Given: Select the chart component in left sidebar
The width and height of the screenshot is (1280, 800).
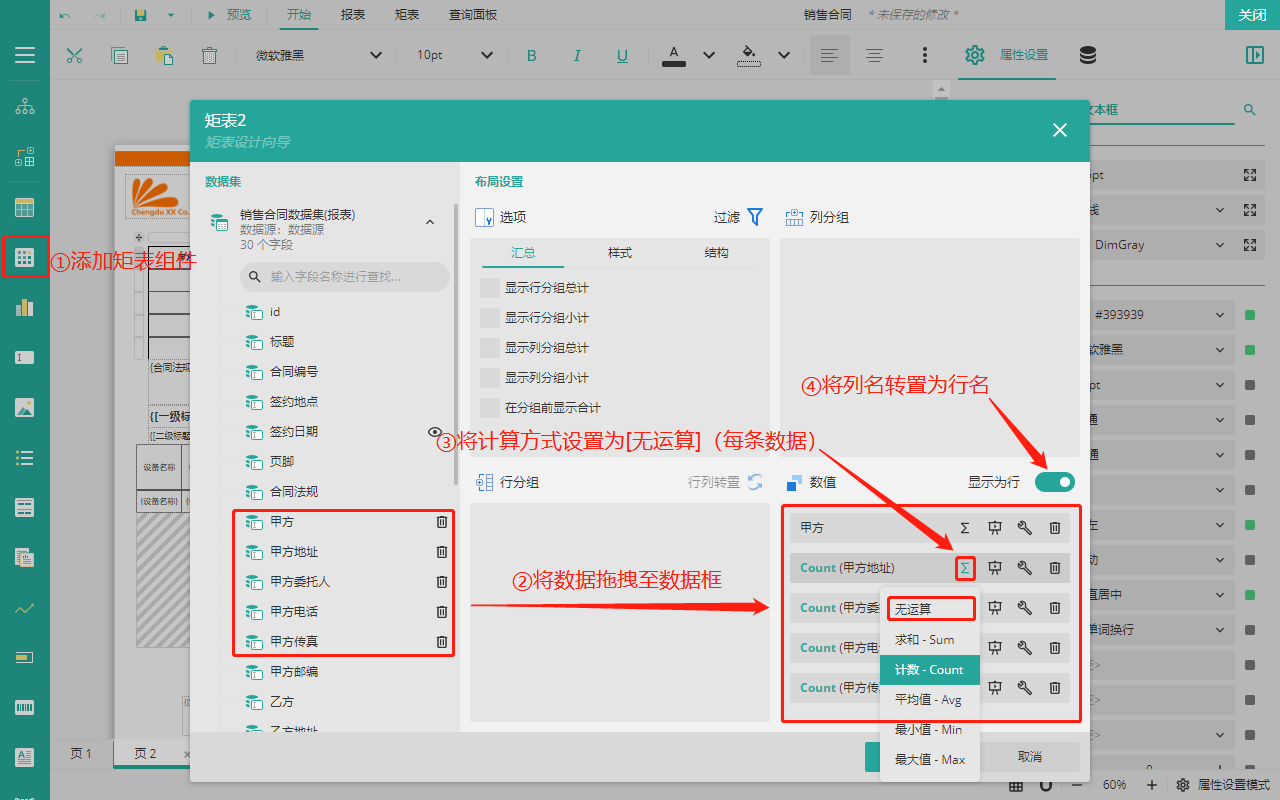Looking at the screenshot, I should click(25, 308).
